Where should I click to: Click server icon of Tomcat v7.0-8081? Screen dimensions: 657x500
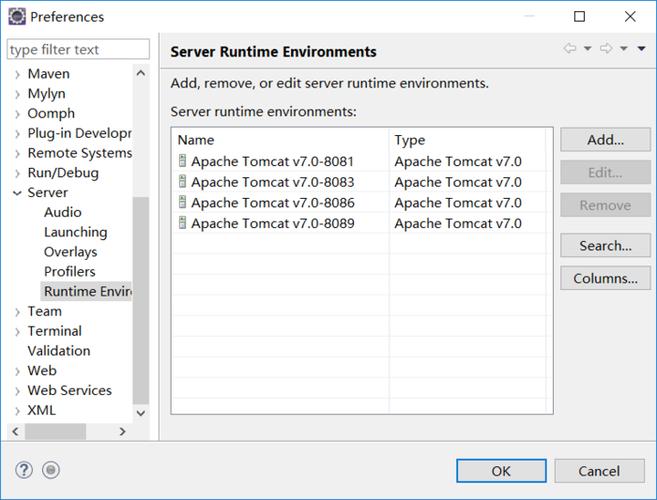point(182,161)
